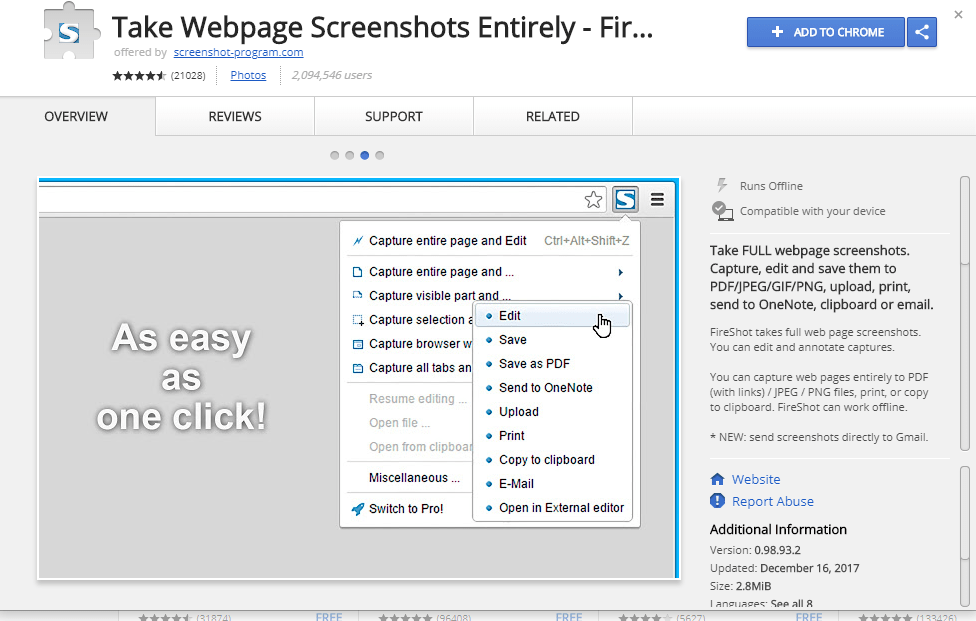Open the Report Abuse link
The height and width of the screenshot is (621, 976).
tap(772, 502)
